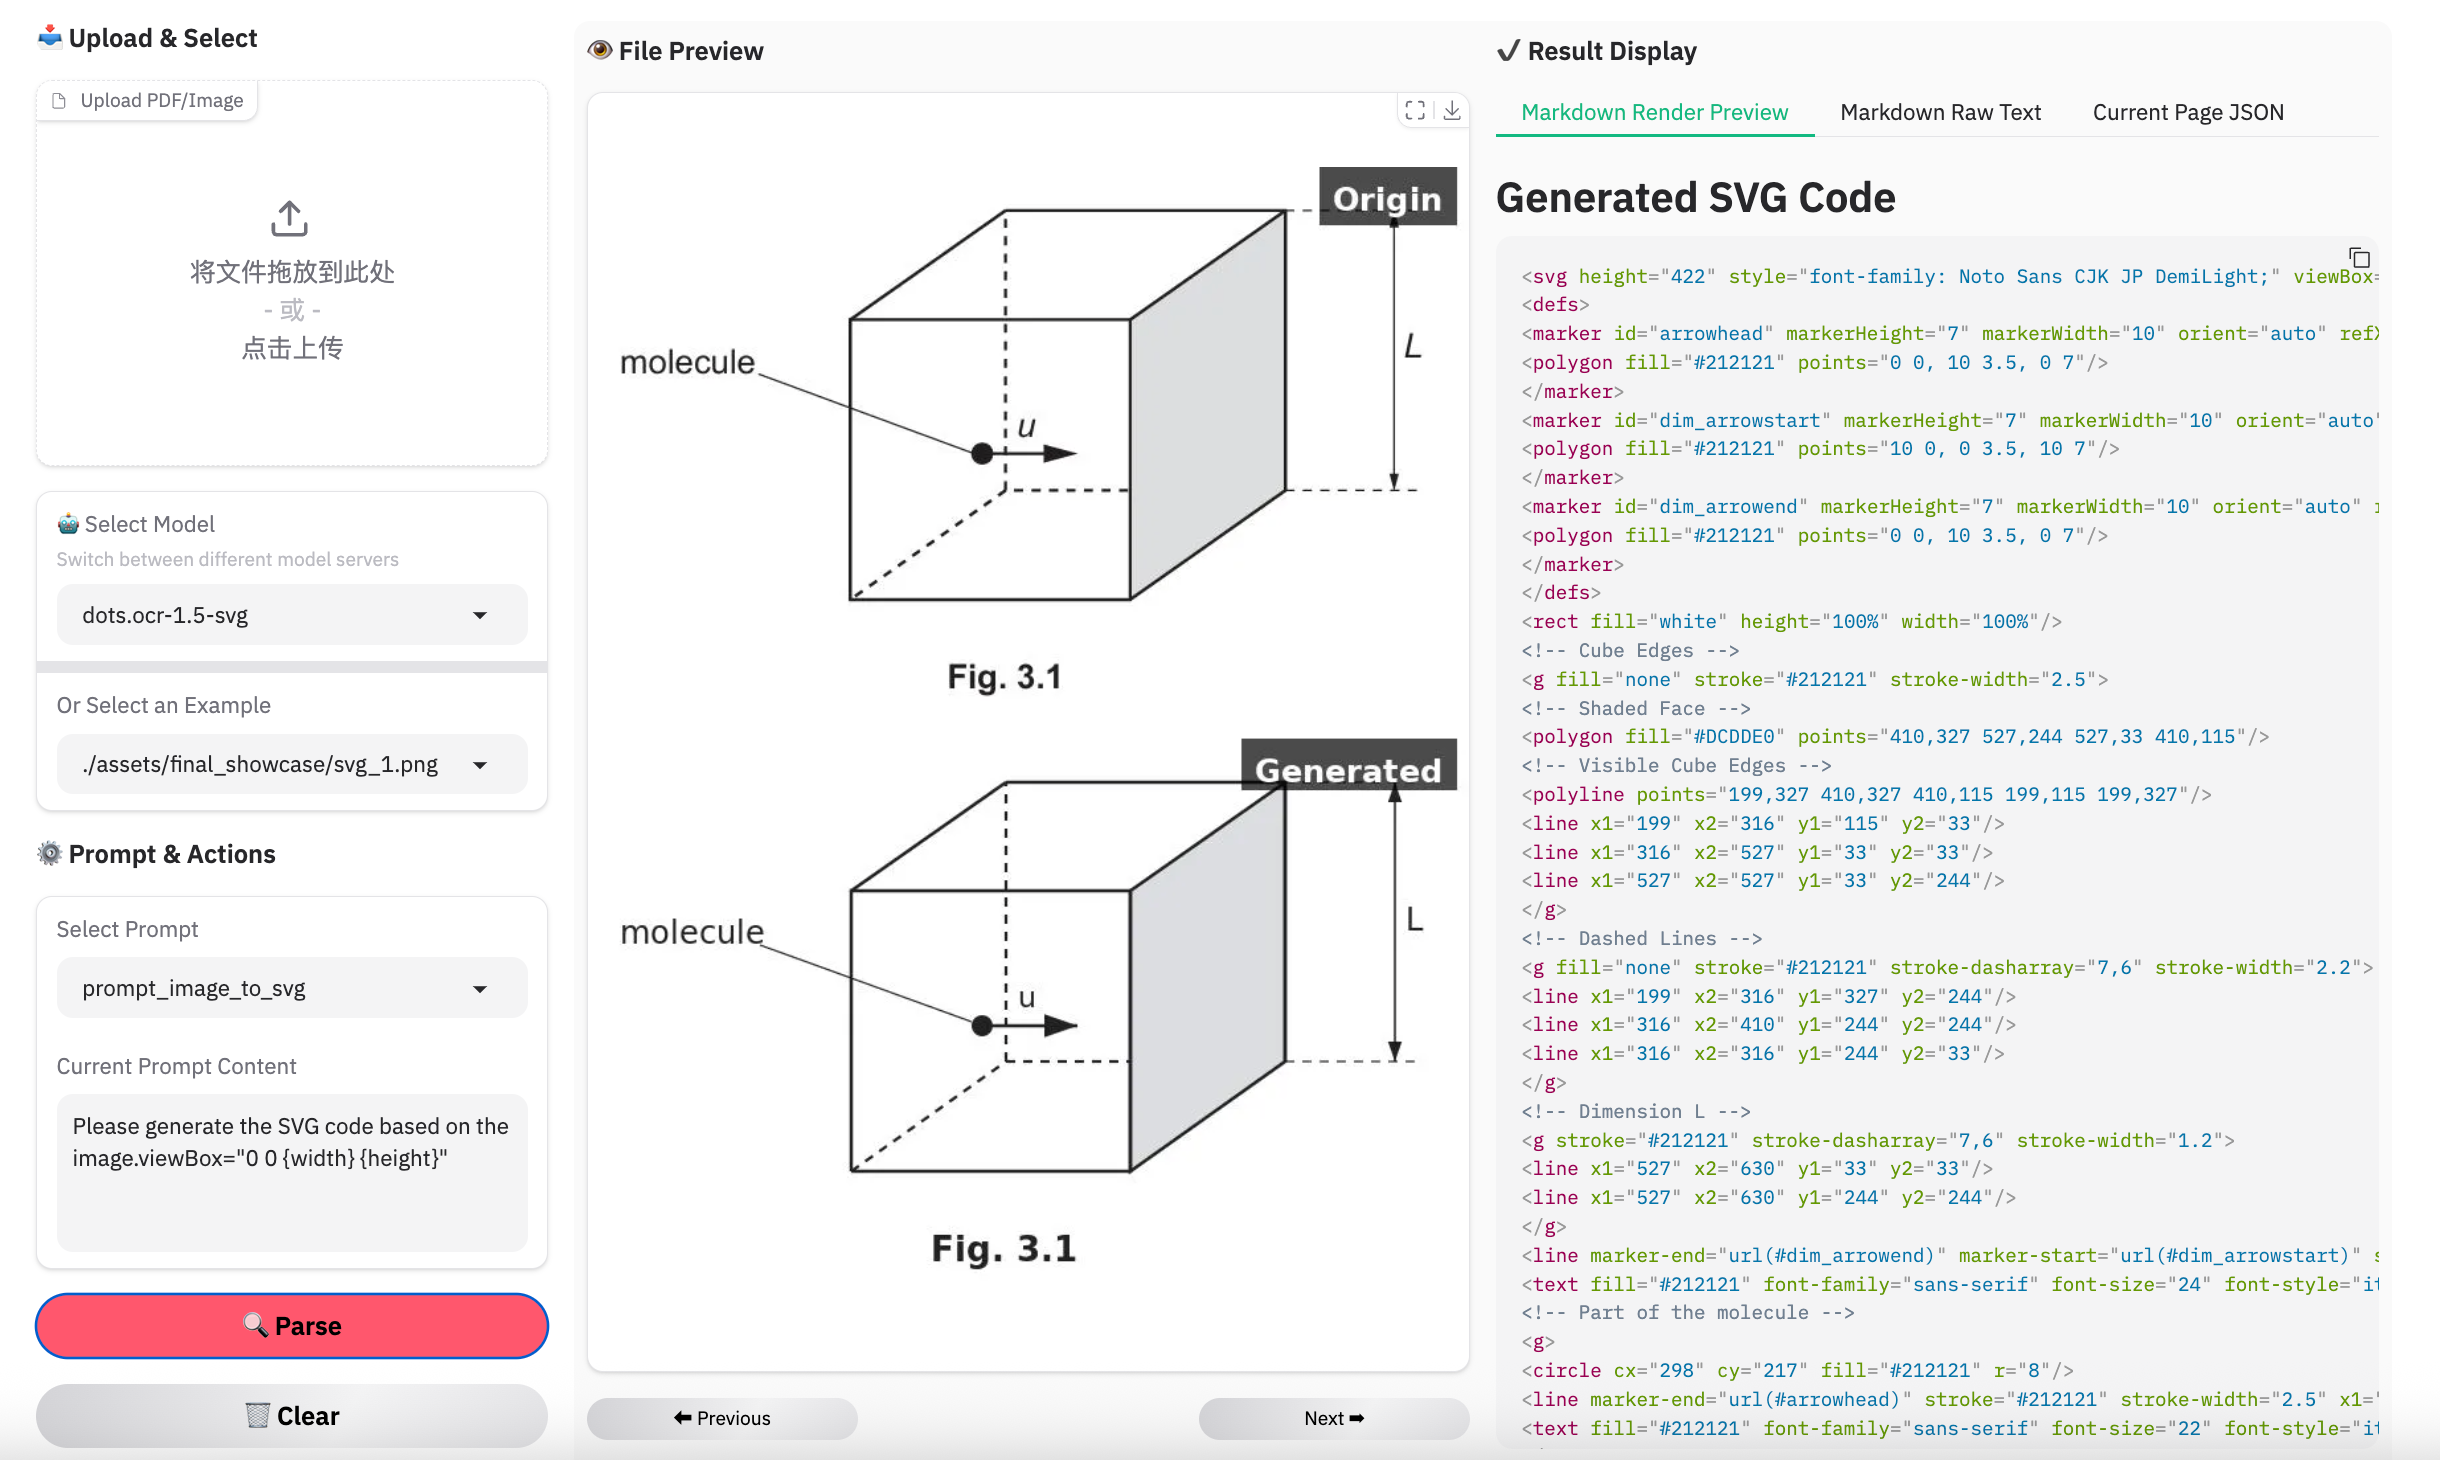Click the upload arrow icon in the drop zone
Viewport: 2440px width, 1460px height.
(x=290, y=218)
